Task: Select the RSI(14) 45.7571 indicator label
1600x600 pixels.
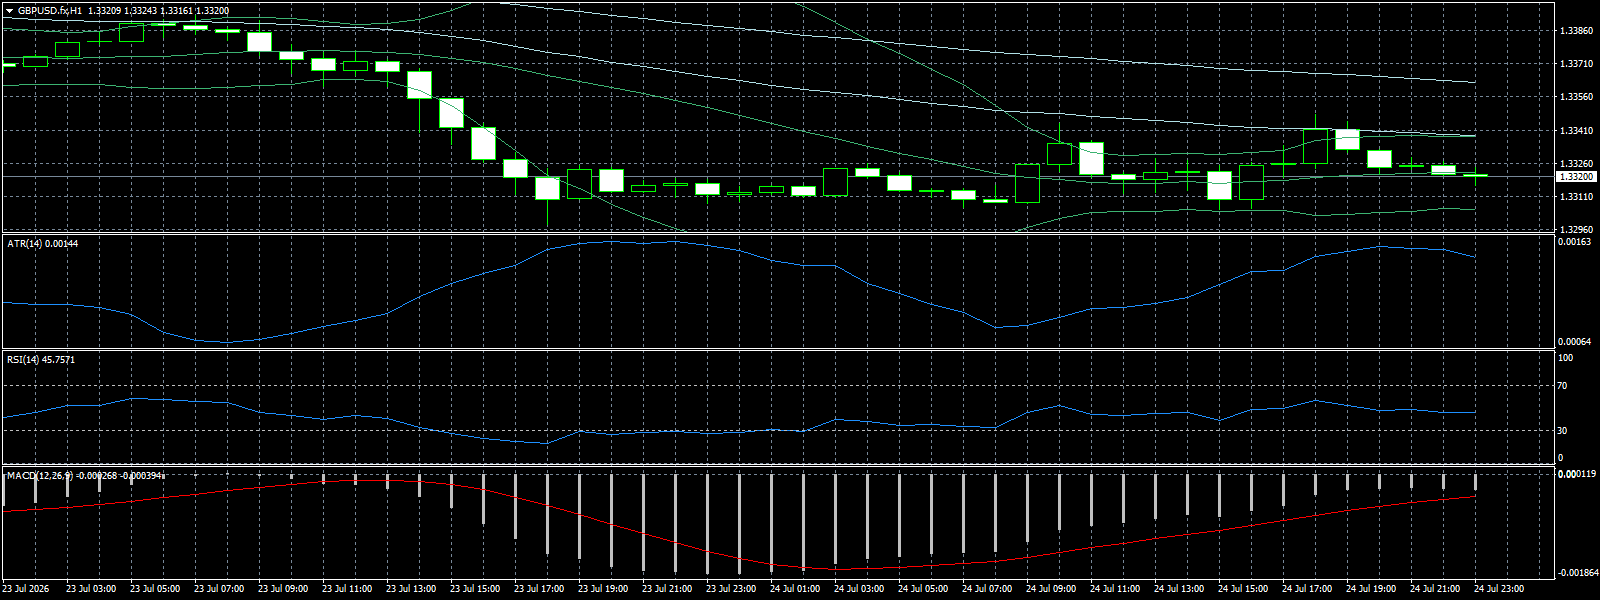Action: click(41, 360)
